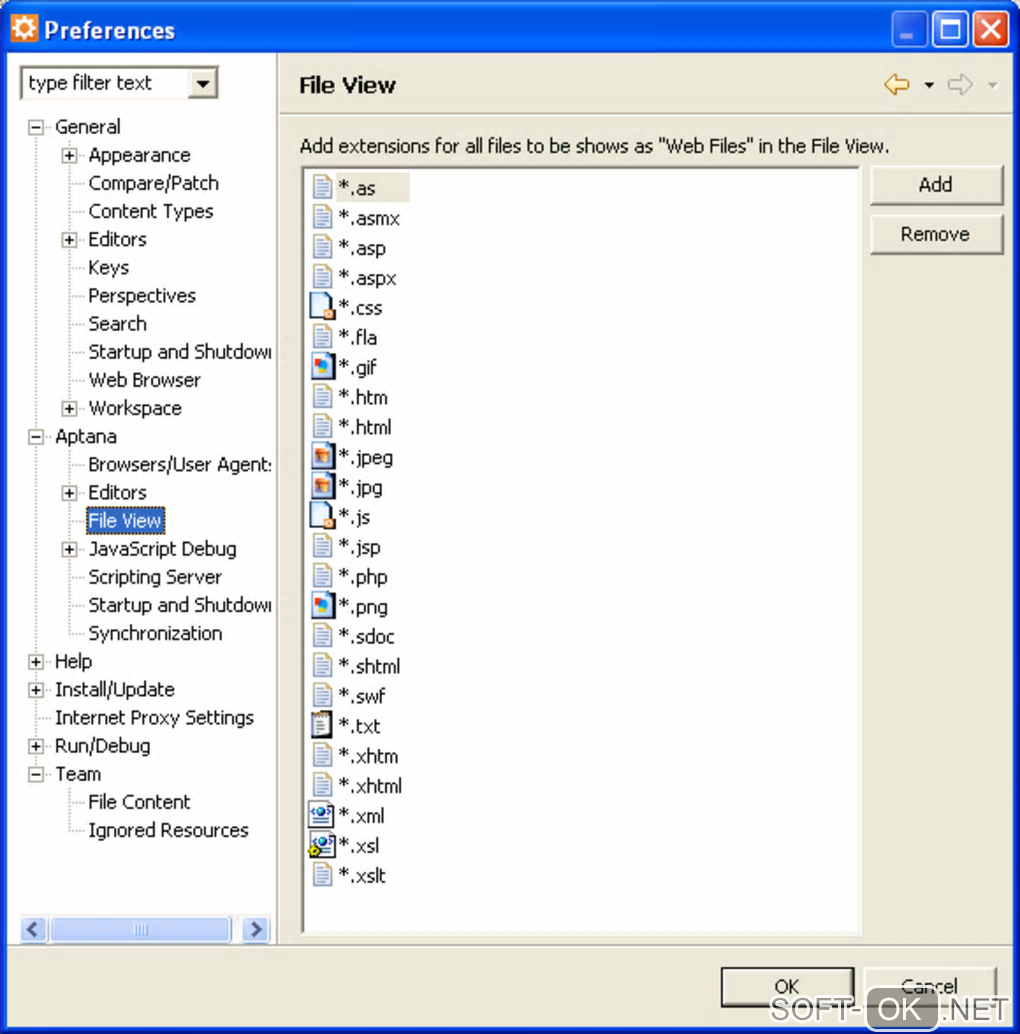Click the file icon beside *.swf
This screenshot has height=1034, width=1020.
click(x=322, y=695)
